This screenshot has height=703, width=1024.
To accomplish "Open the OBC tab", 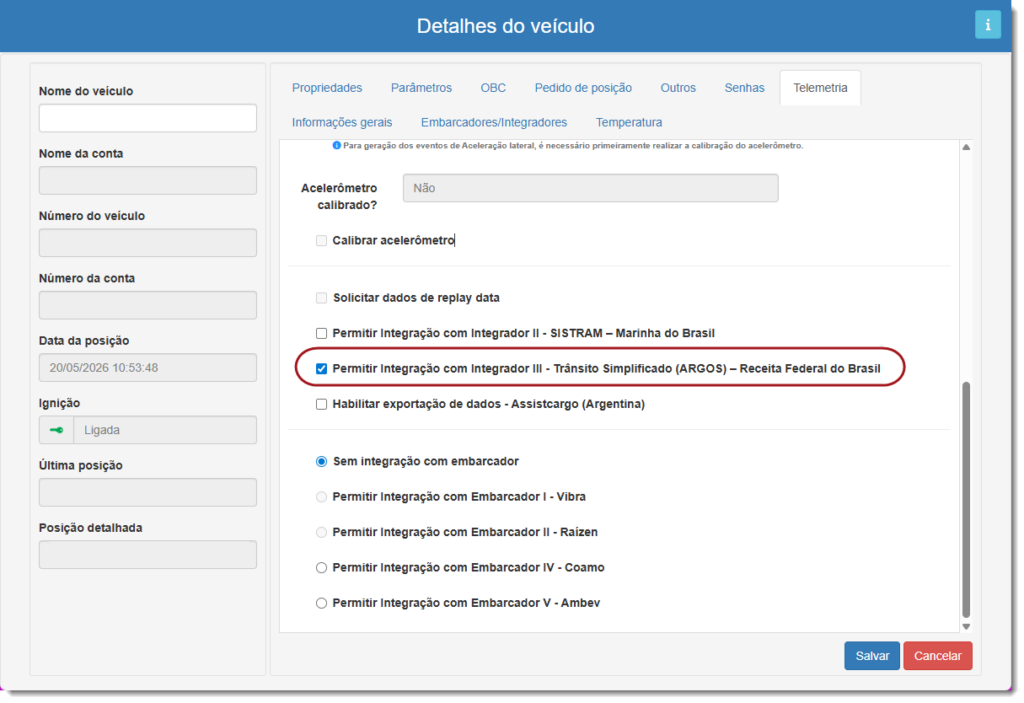I will click(493, 88).
